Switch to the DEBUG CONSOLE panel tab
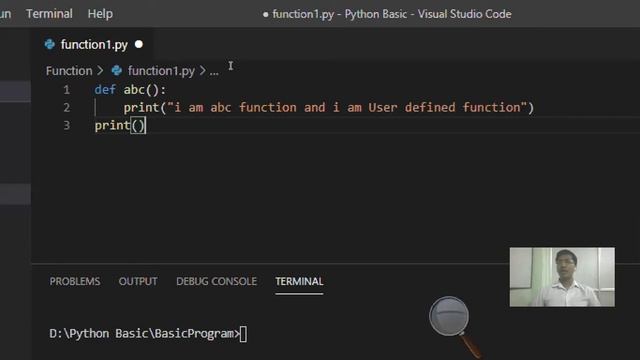 point(216,281)
